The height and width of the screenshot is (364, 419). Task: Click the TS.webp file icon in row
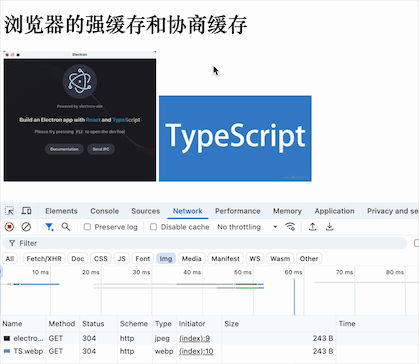[x=7, y=351]
